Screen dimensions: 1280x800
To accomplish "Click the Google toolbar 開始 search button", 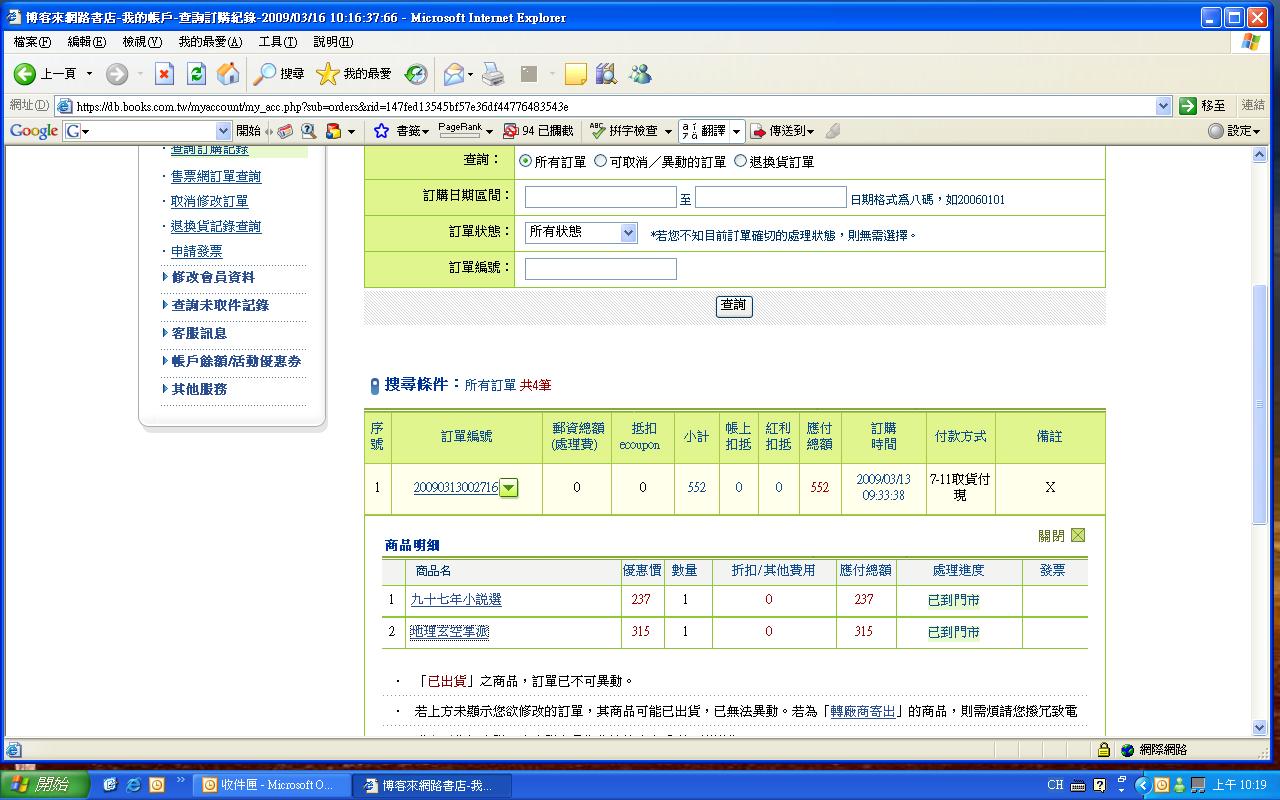I will click(x=248, y=131).
